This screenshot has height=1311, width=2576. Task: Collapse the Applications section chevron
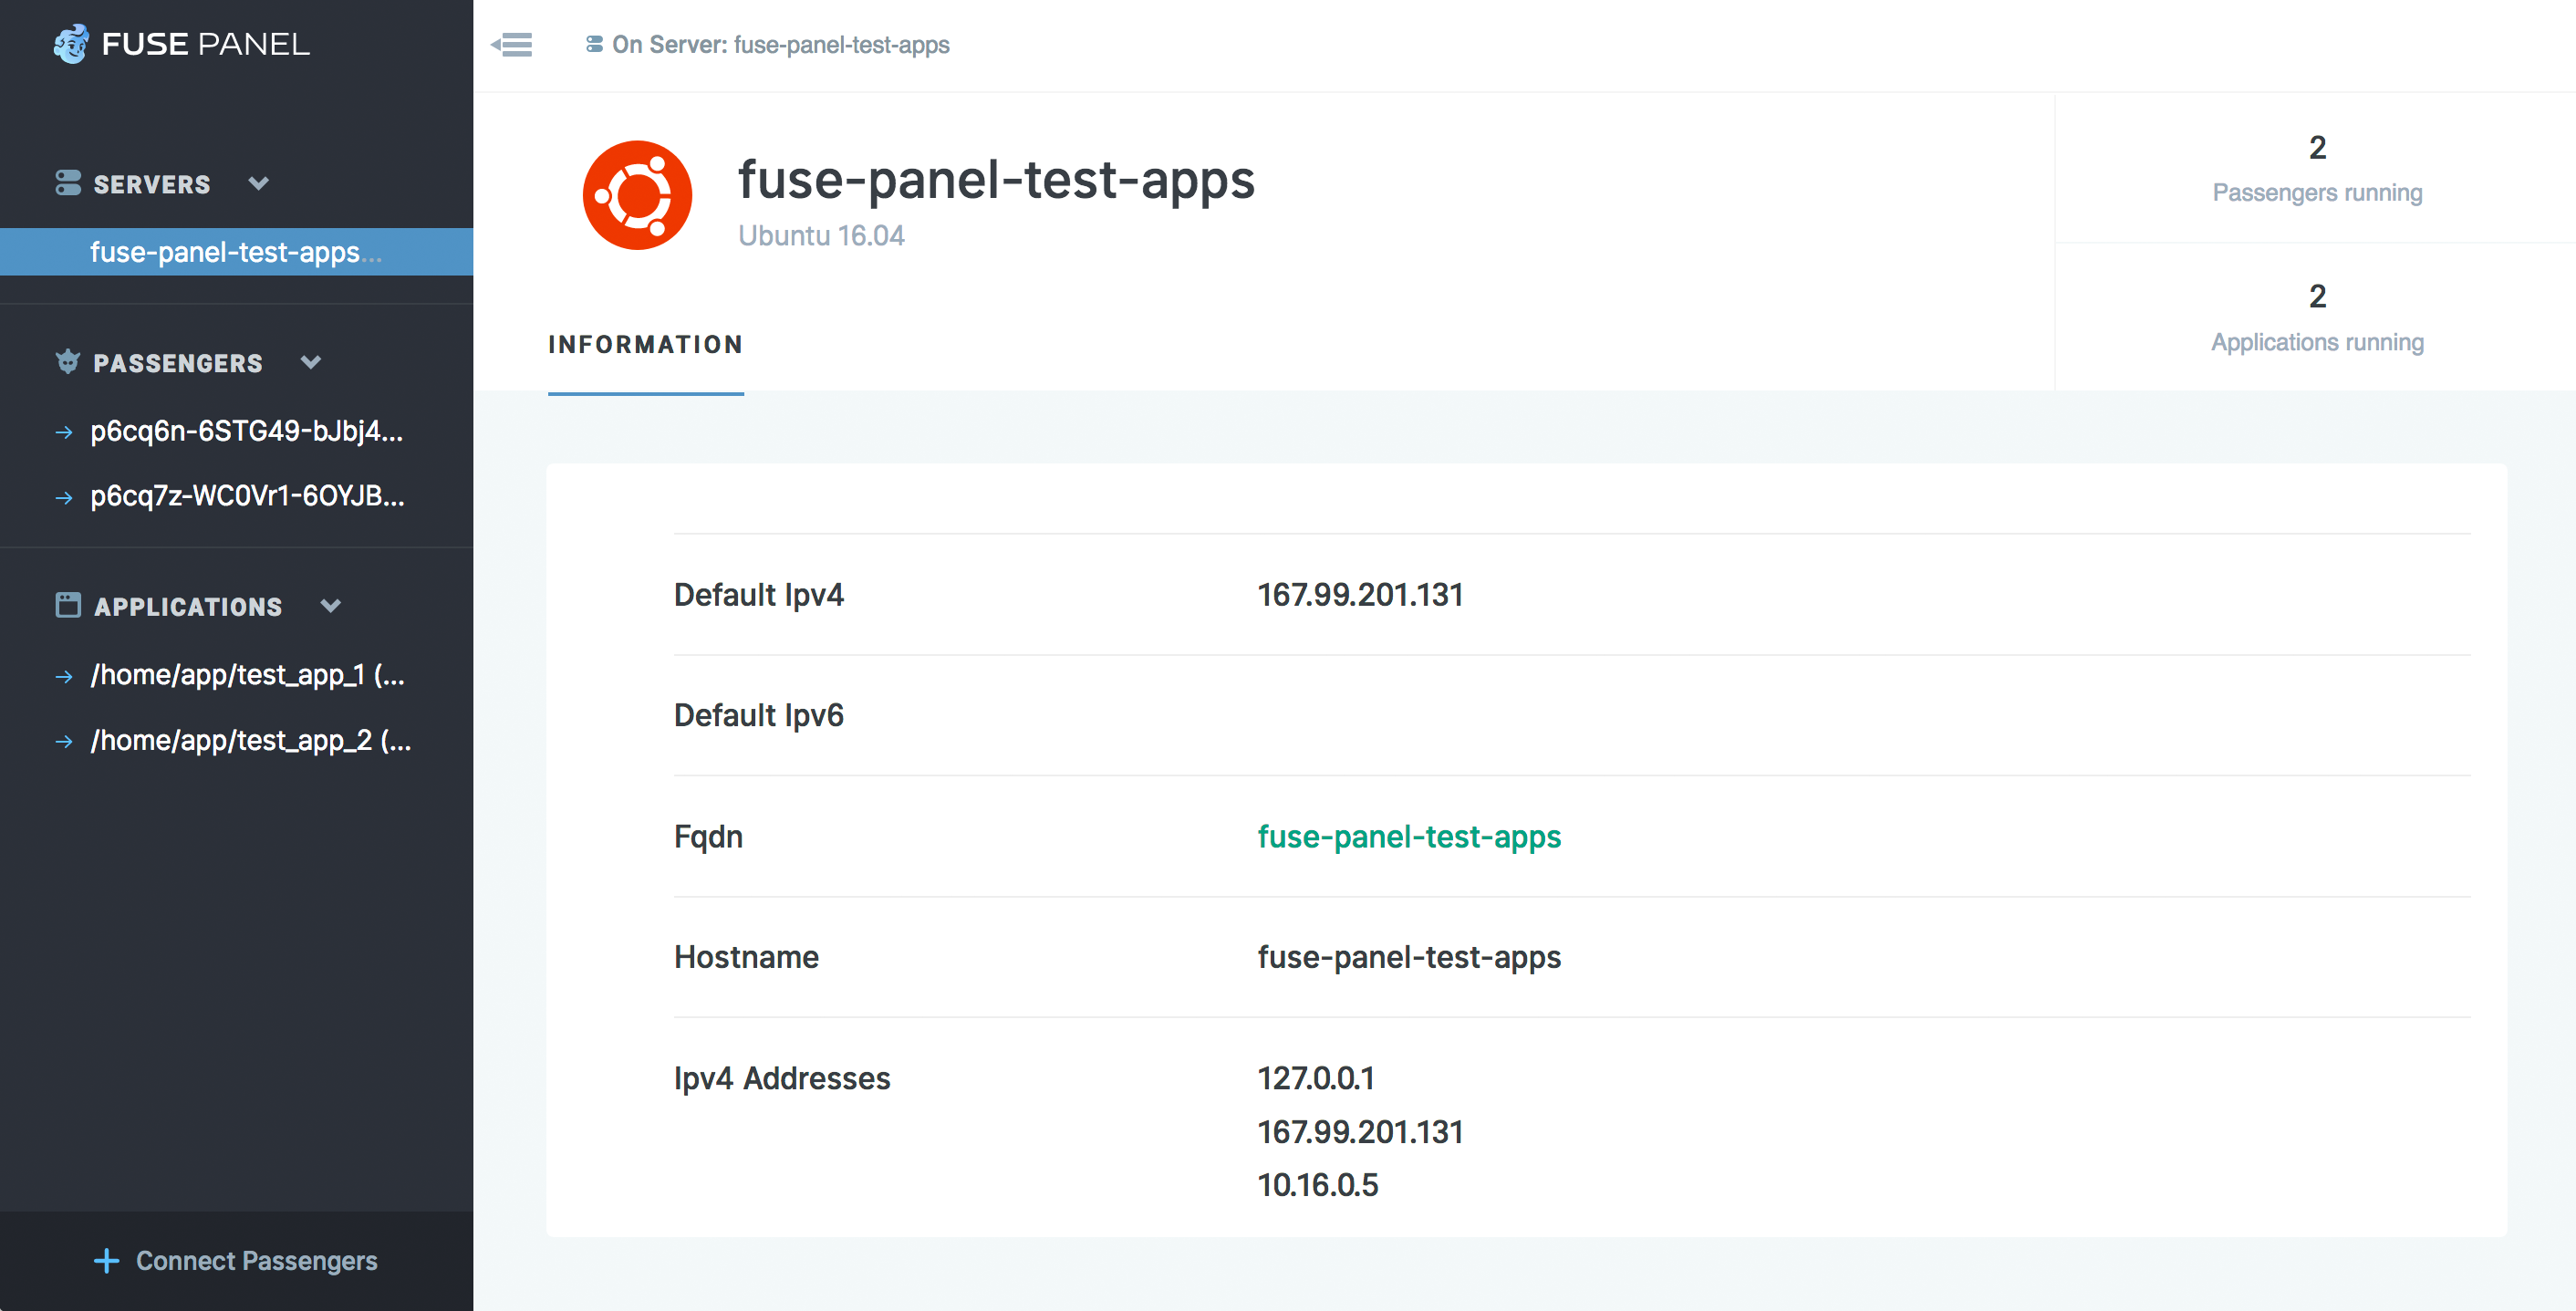(x=331, y=605)
